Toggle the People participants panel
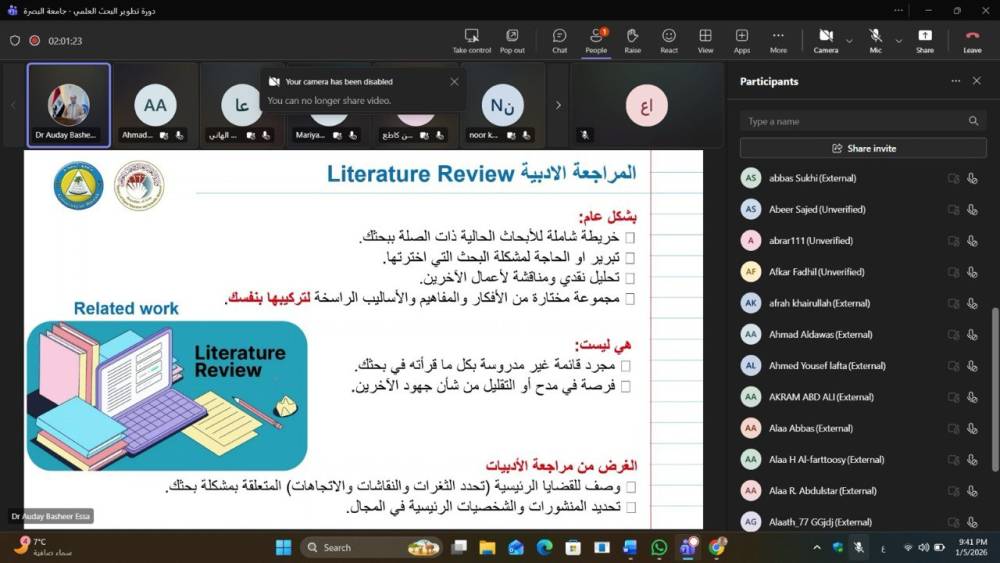Screen dimensions: 1000x563 596,40
